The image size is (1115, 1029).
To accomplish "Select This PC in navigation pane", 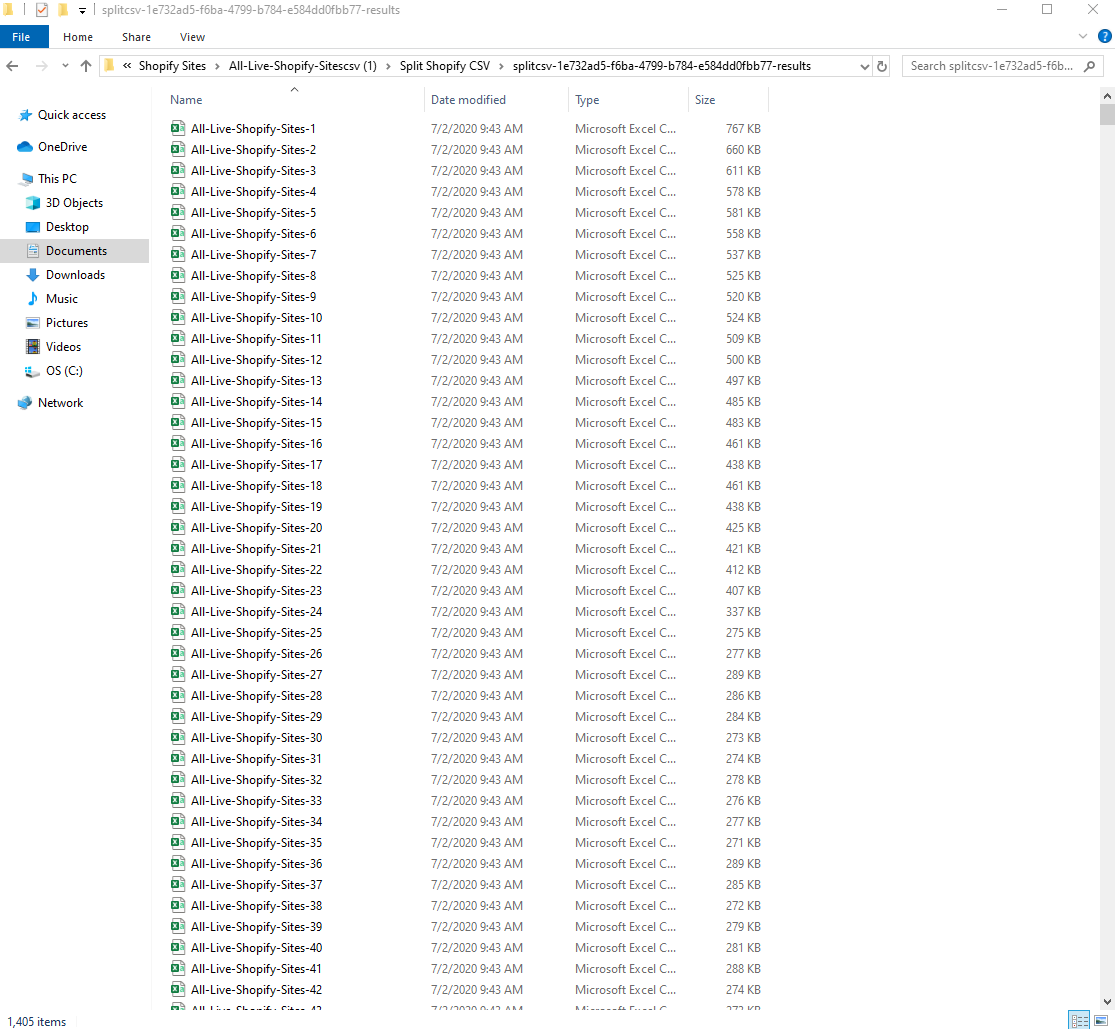I will 57,179.
